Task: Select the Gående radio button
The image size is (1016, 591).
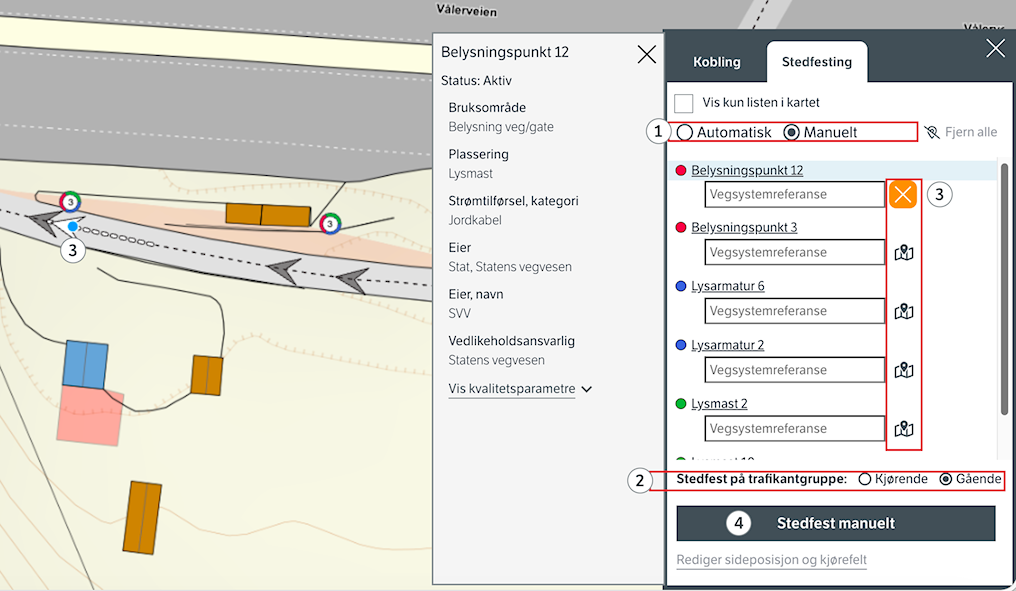Action: (x=946, y=480)
